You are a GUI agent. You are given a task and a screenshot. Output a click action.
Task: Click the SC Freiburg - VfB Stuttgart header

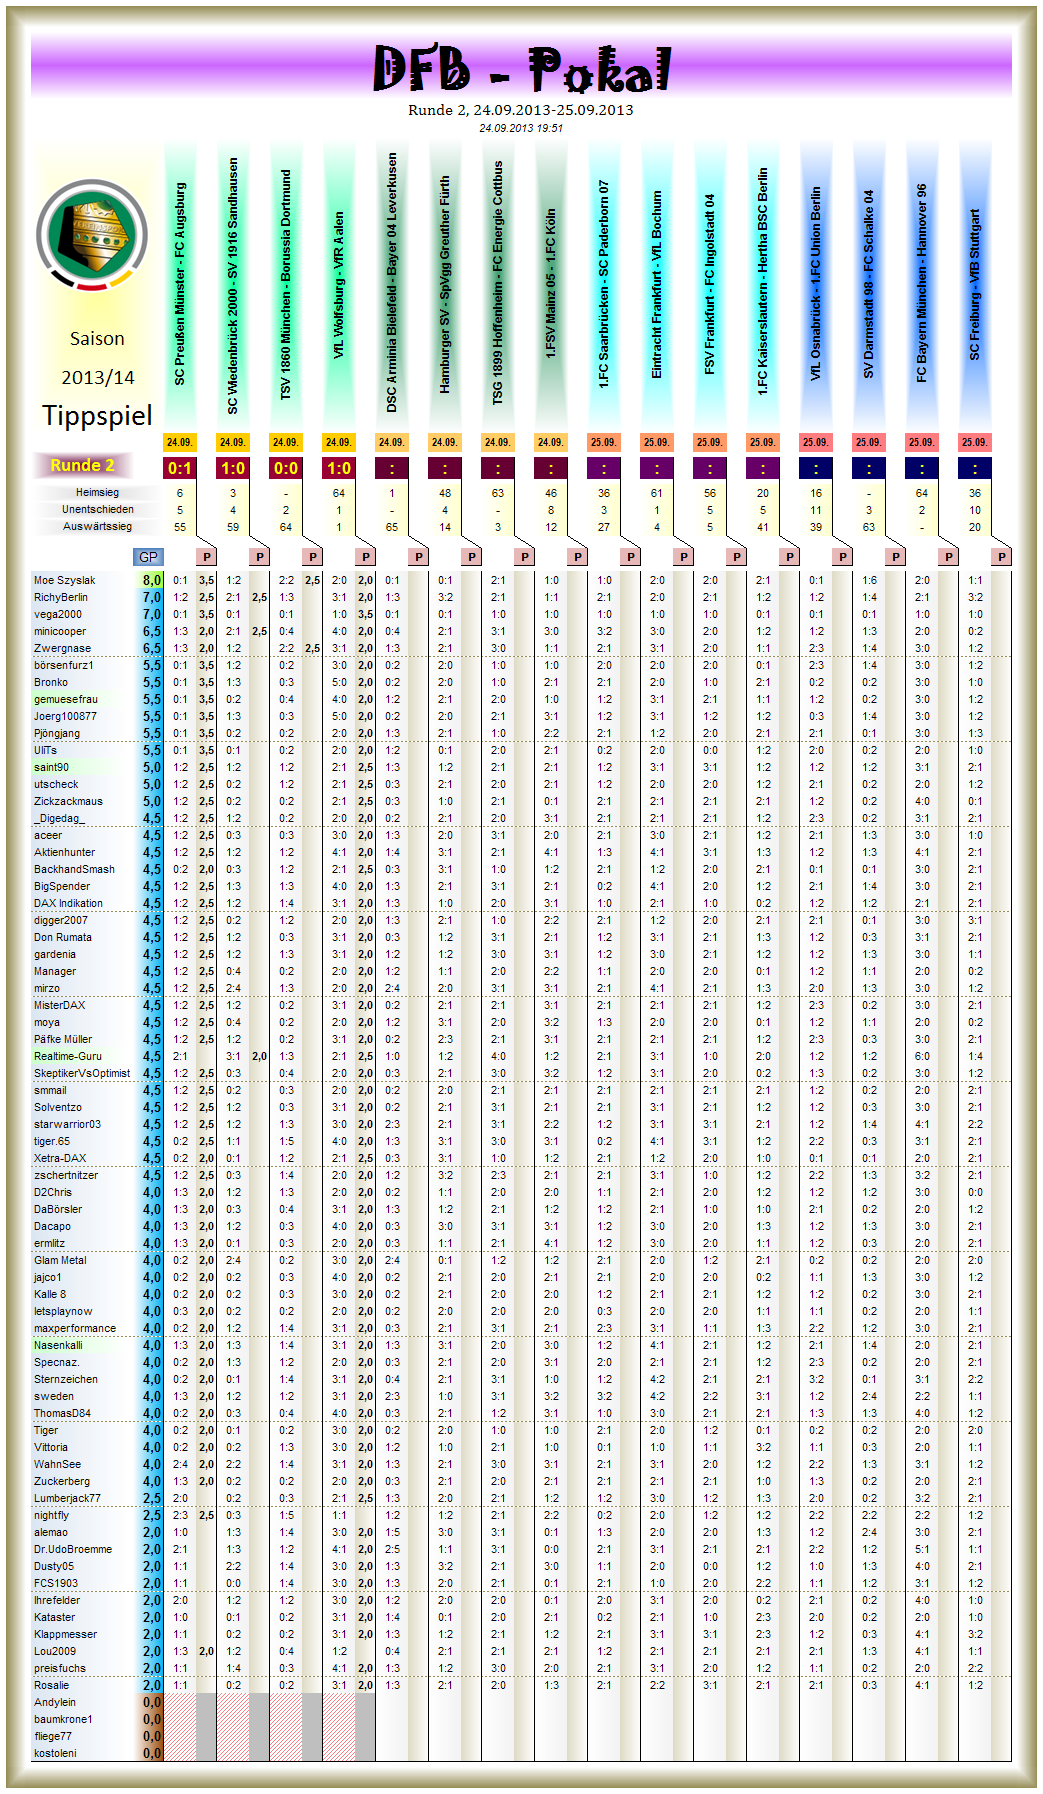[975, 285]
